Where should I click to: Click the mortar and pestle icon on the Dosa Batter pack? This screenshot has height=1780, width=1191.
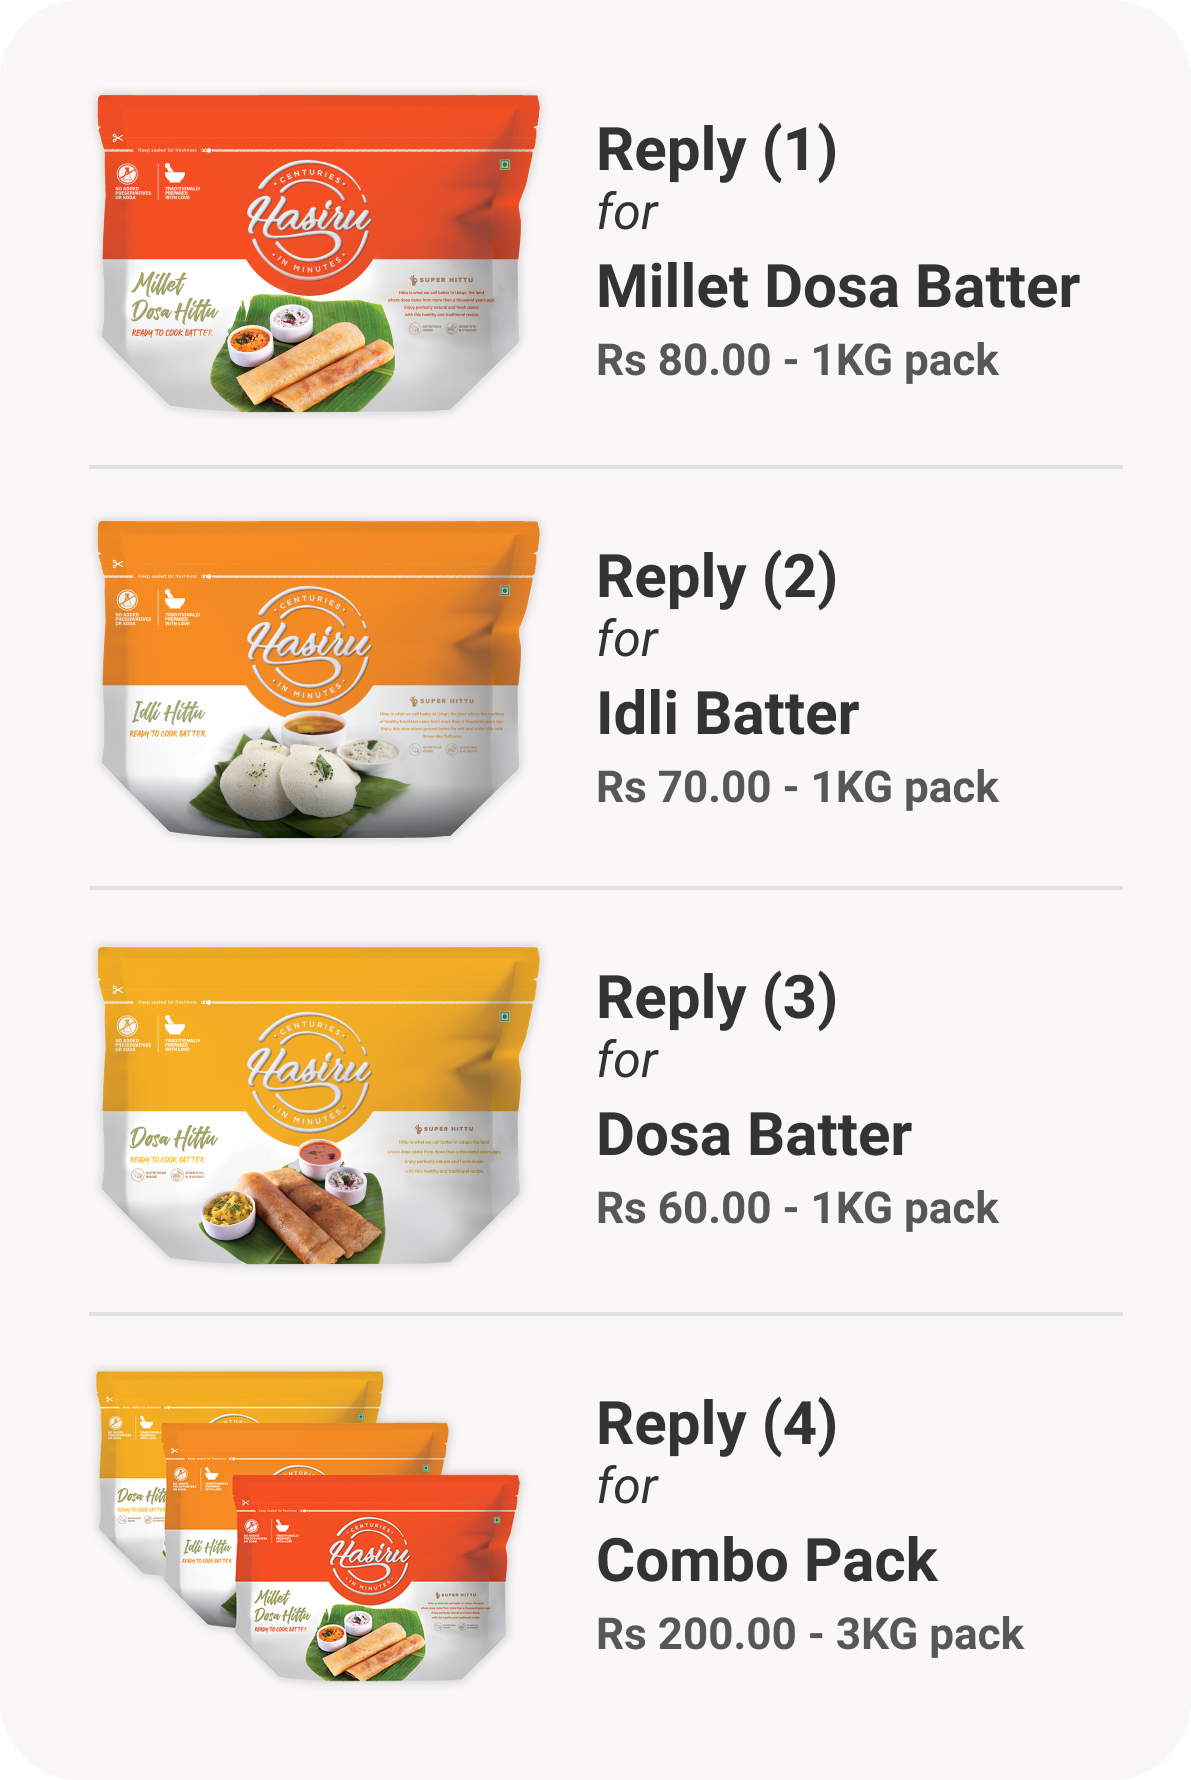click(x=175, y=1026)
